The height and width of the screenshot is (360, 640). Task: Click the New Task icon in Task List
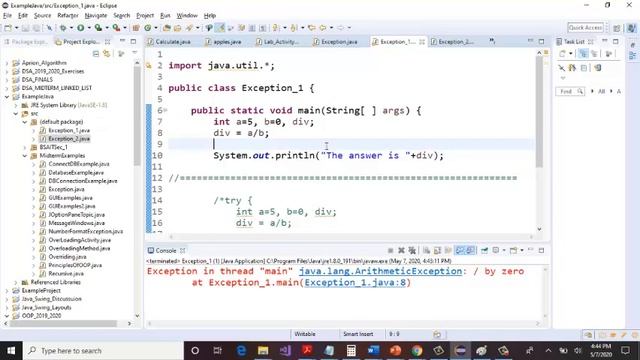click(x=562, y=53)
